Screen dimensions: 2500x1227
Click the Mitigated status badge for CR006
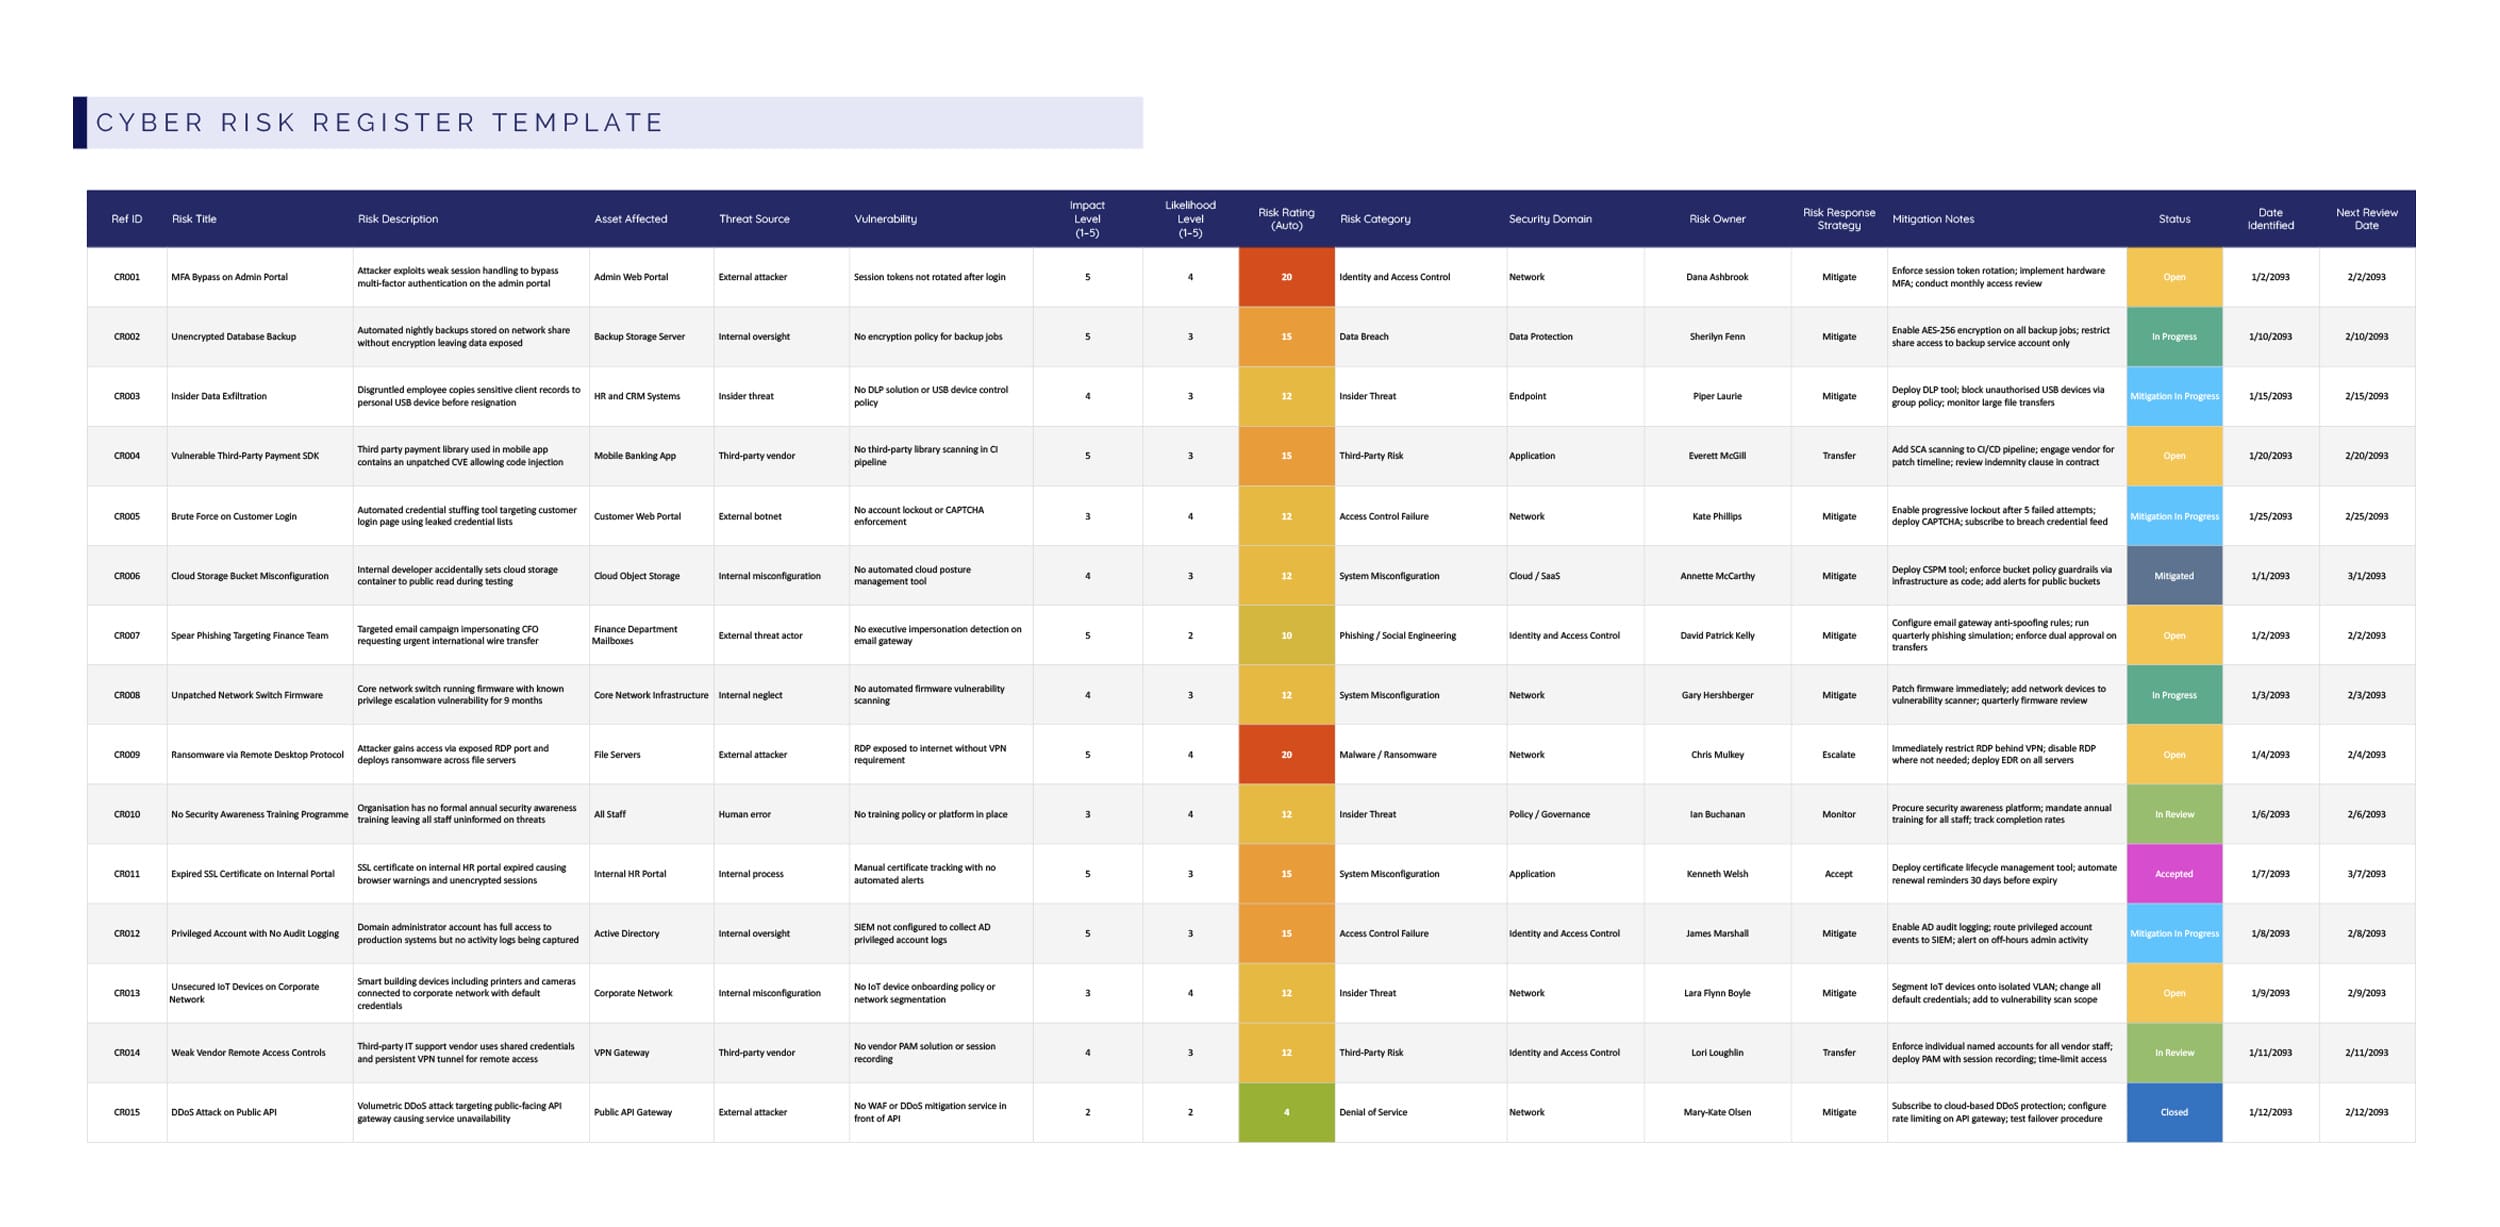click(2173, 576)
